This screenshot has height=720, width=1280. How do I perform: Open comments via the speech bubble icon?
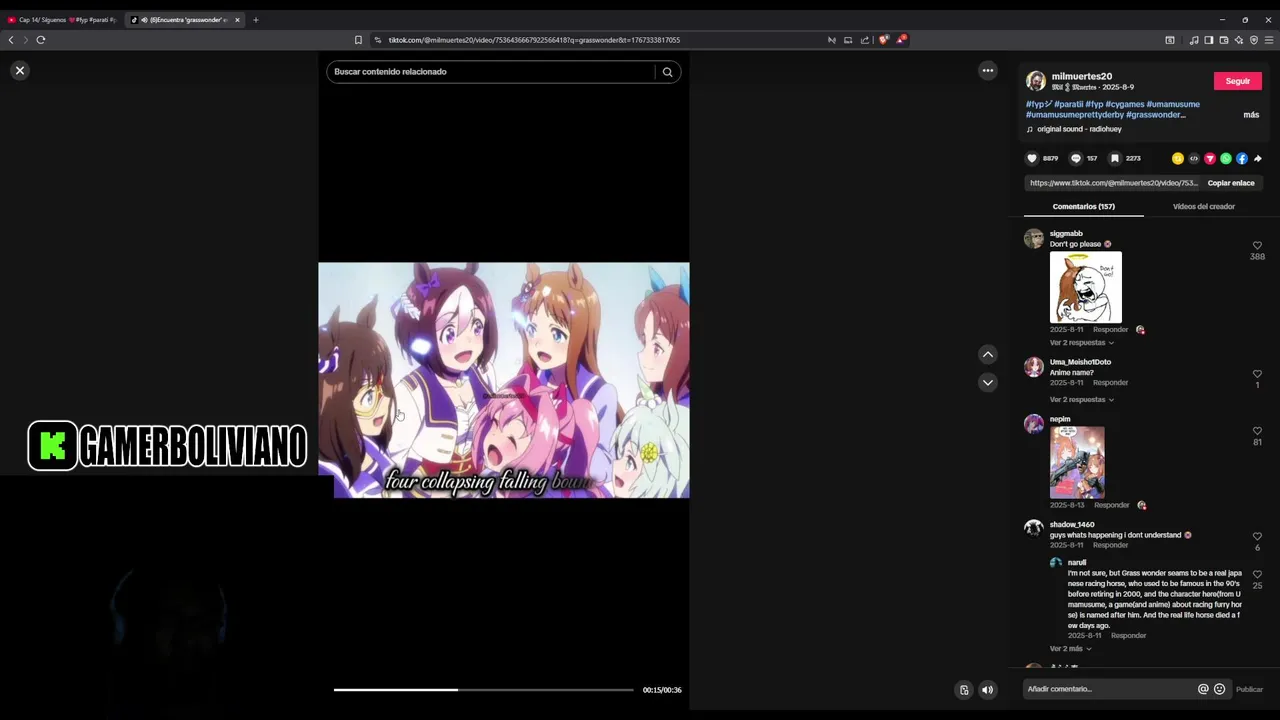point(1076,158)
